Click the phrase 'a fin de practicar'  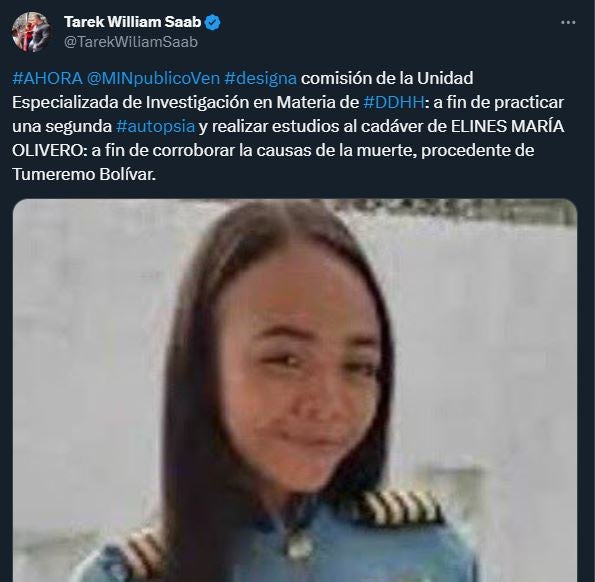point(499,102)
